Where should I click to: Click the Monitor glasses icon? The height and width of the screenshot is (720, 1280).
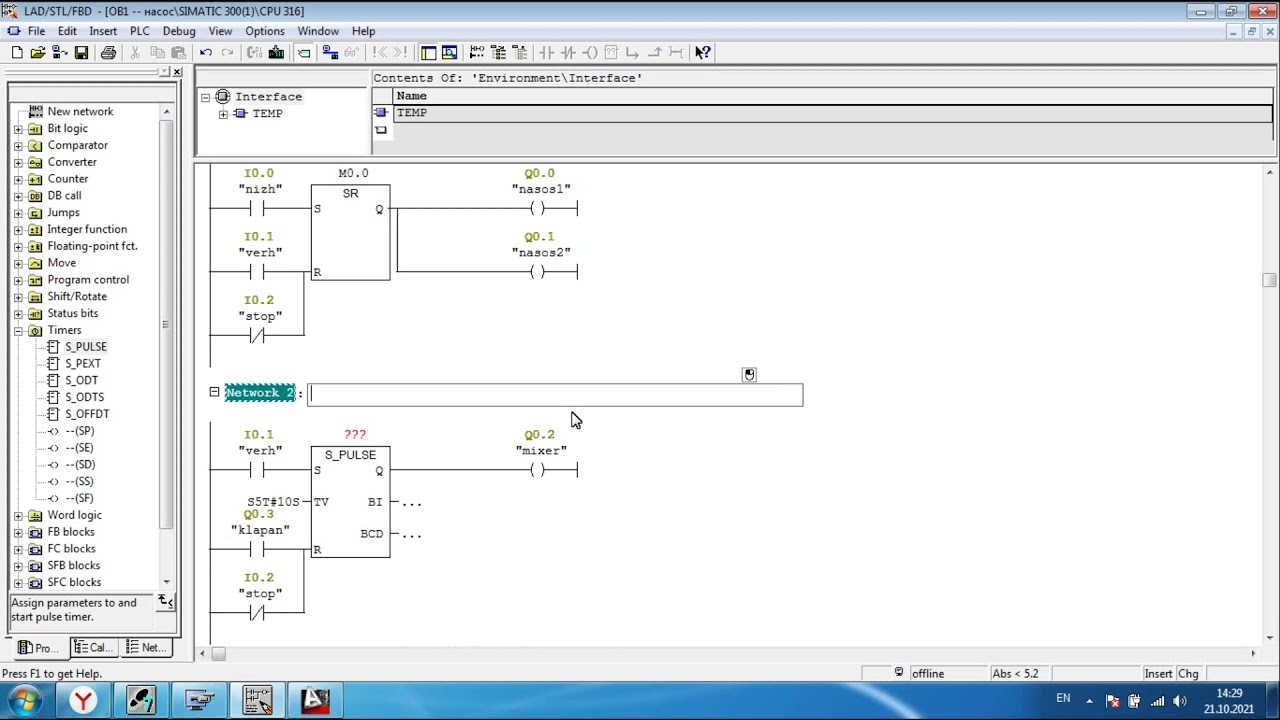[352, 53]
